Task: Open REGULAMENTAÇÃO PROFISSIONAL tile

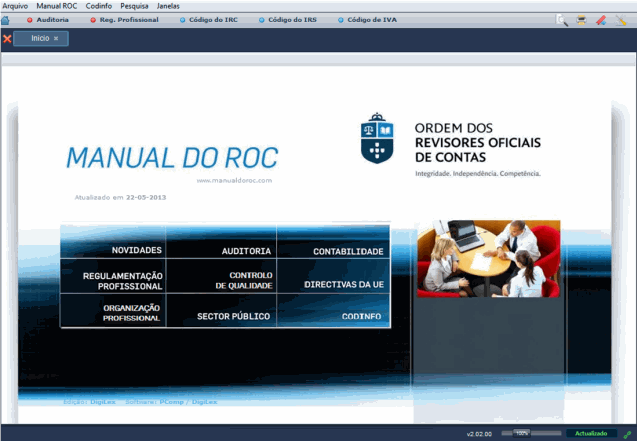Action: pyautogui.click(x=113, y=276)
